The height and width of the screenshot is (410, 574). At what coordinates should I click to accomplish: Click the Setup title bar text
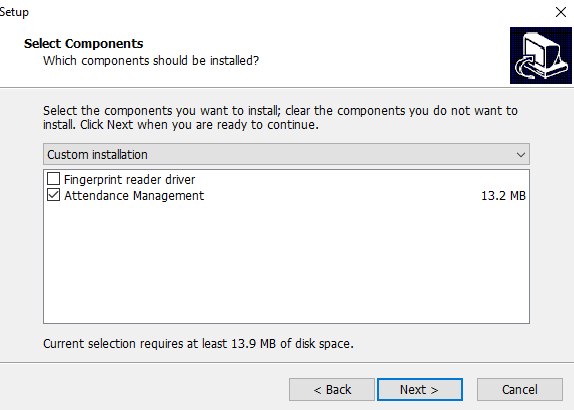(x=14, y=12)
